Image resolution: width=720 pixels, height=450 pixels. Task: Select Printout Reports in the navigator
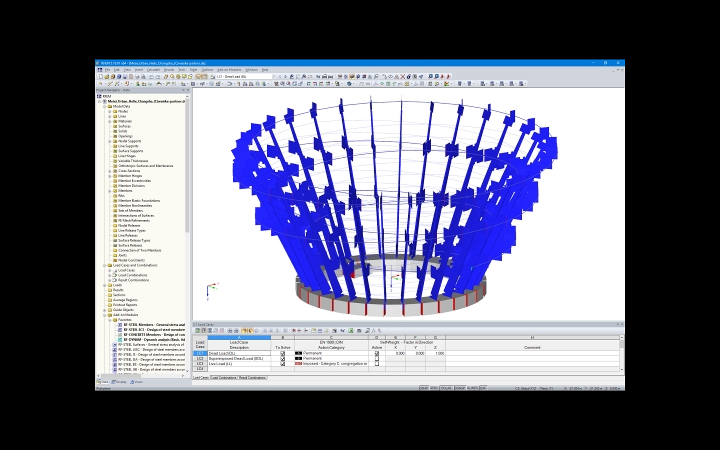point(125,305)
